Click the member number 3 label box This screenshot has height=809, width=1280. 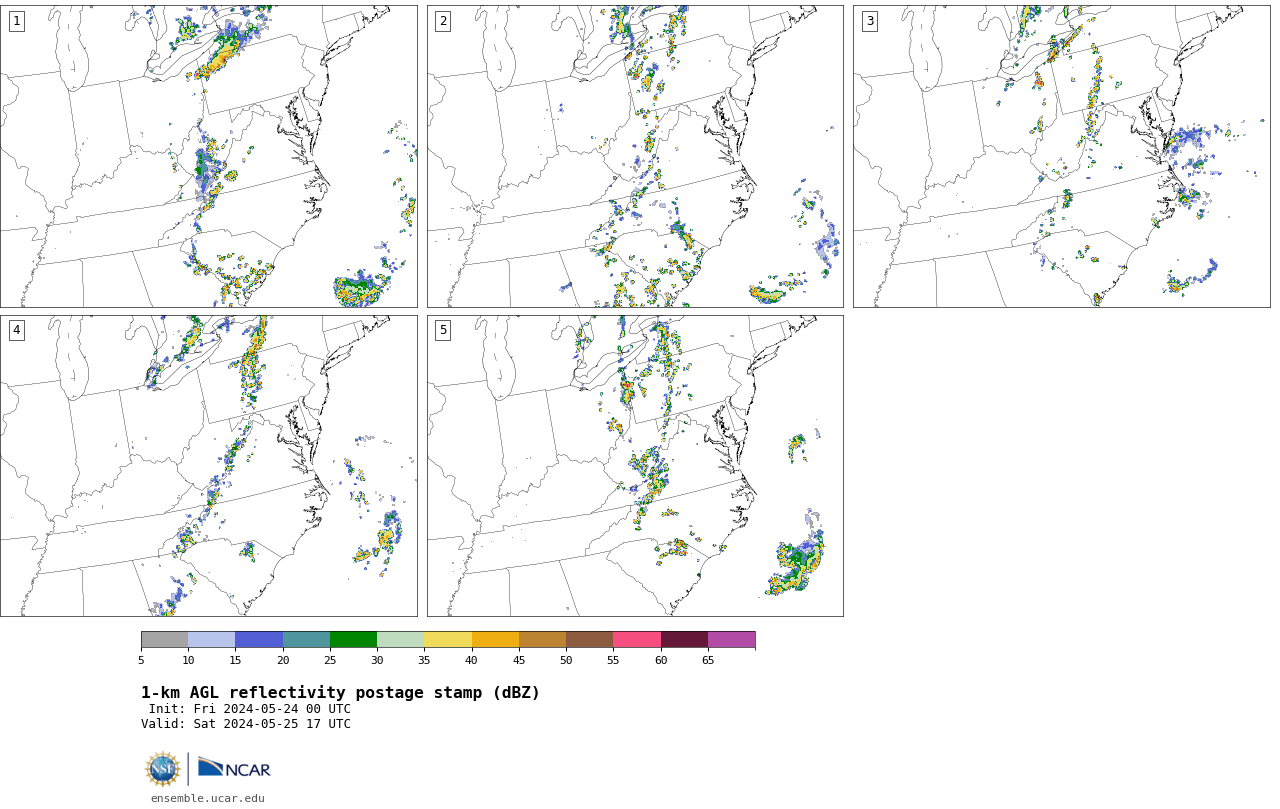point(869,21)
